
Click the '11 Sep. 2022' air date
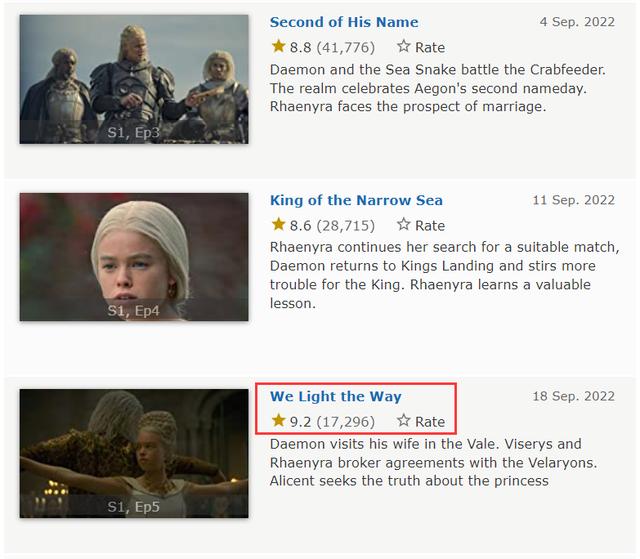tap(573, 200)
